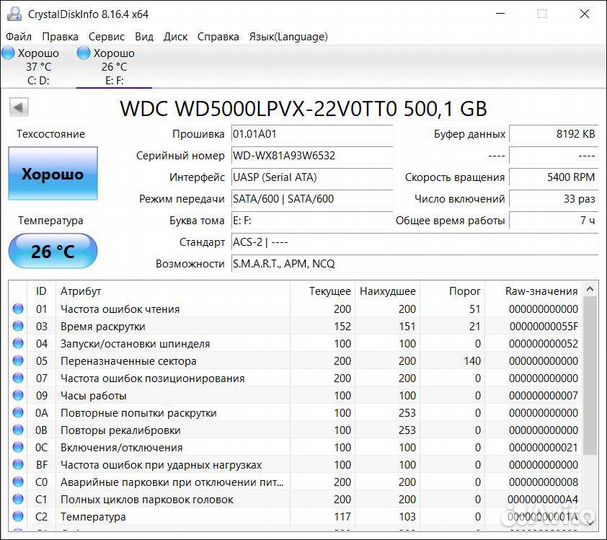The height and width of the screenshot is (540, 607).
Task: Open the Справка menu
Action: [x=218, y=37]
